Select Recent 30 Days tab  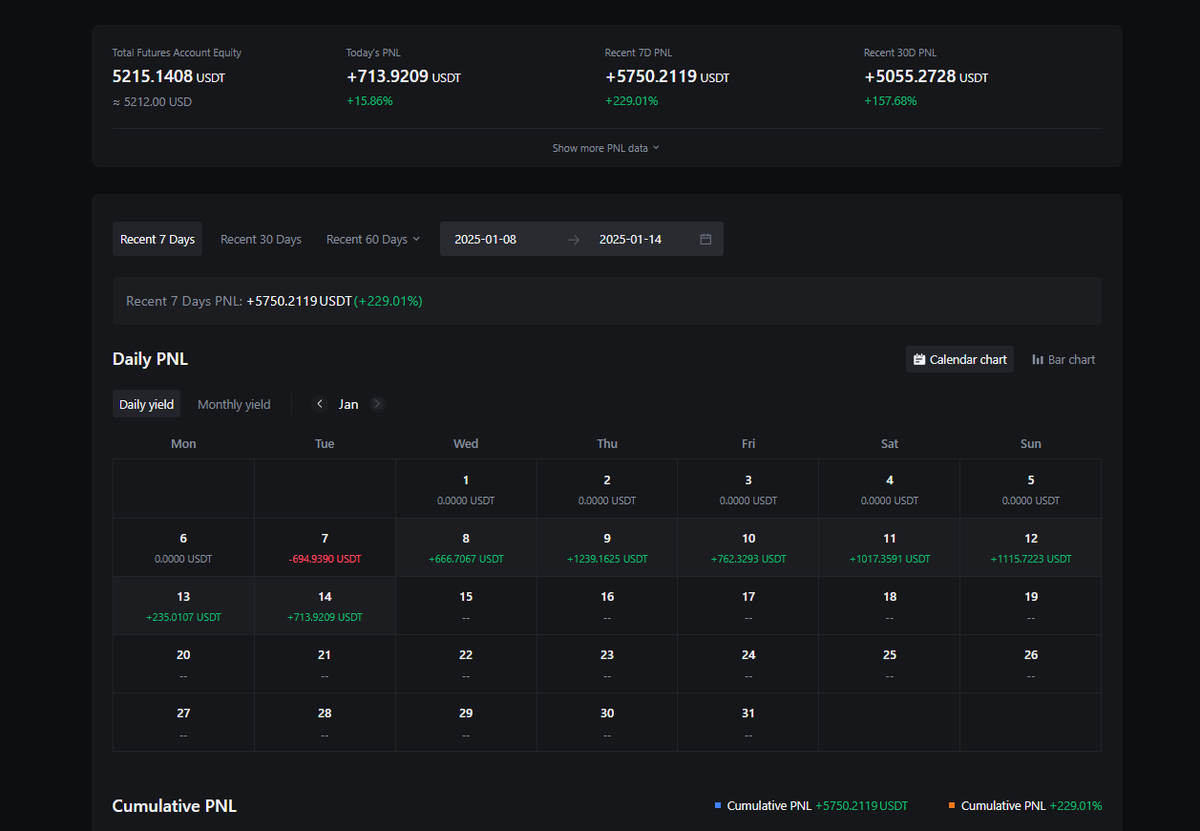[261, 239]
